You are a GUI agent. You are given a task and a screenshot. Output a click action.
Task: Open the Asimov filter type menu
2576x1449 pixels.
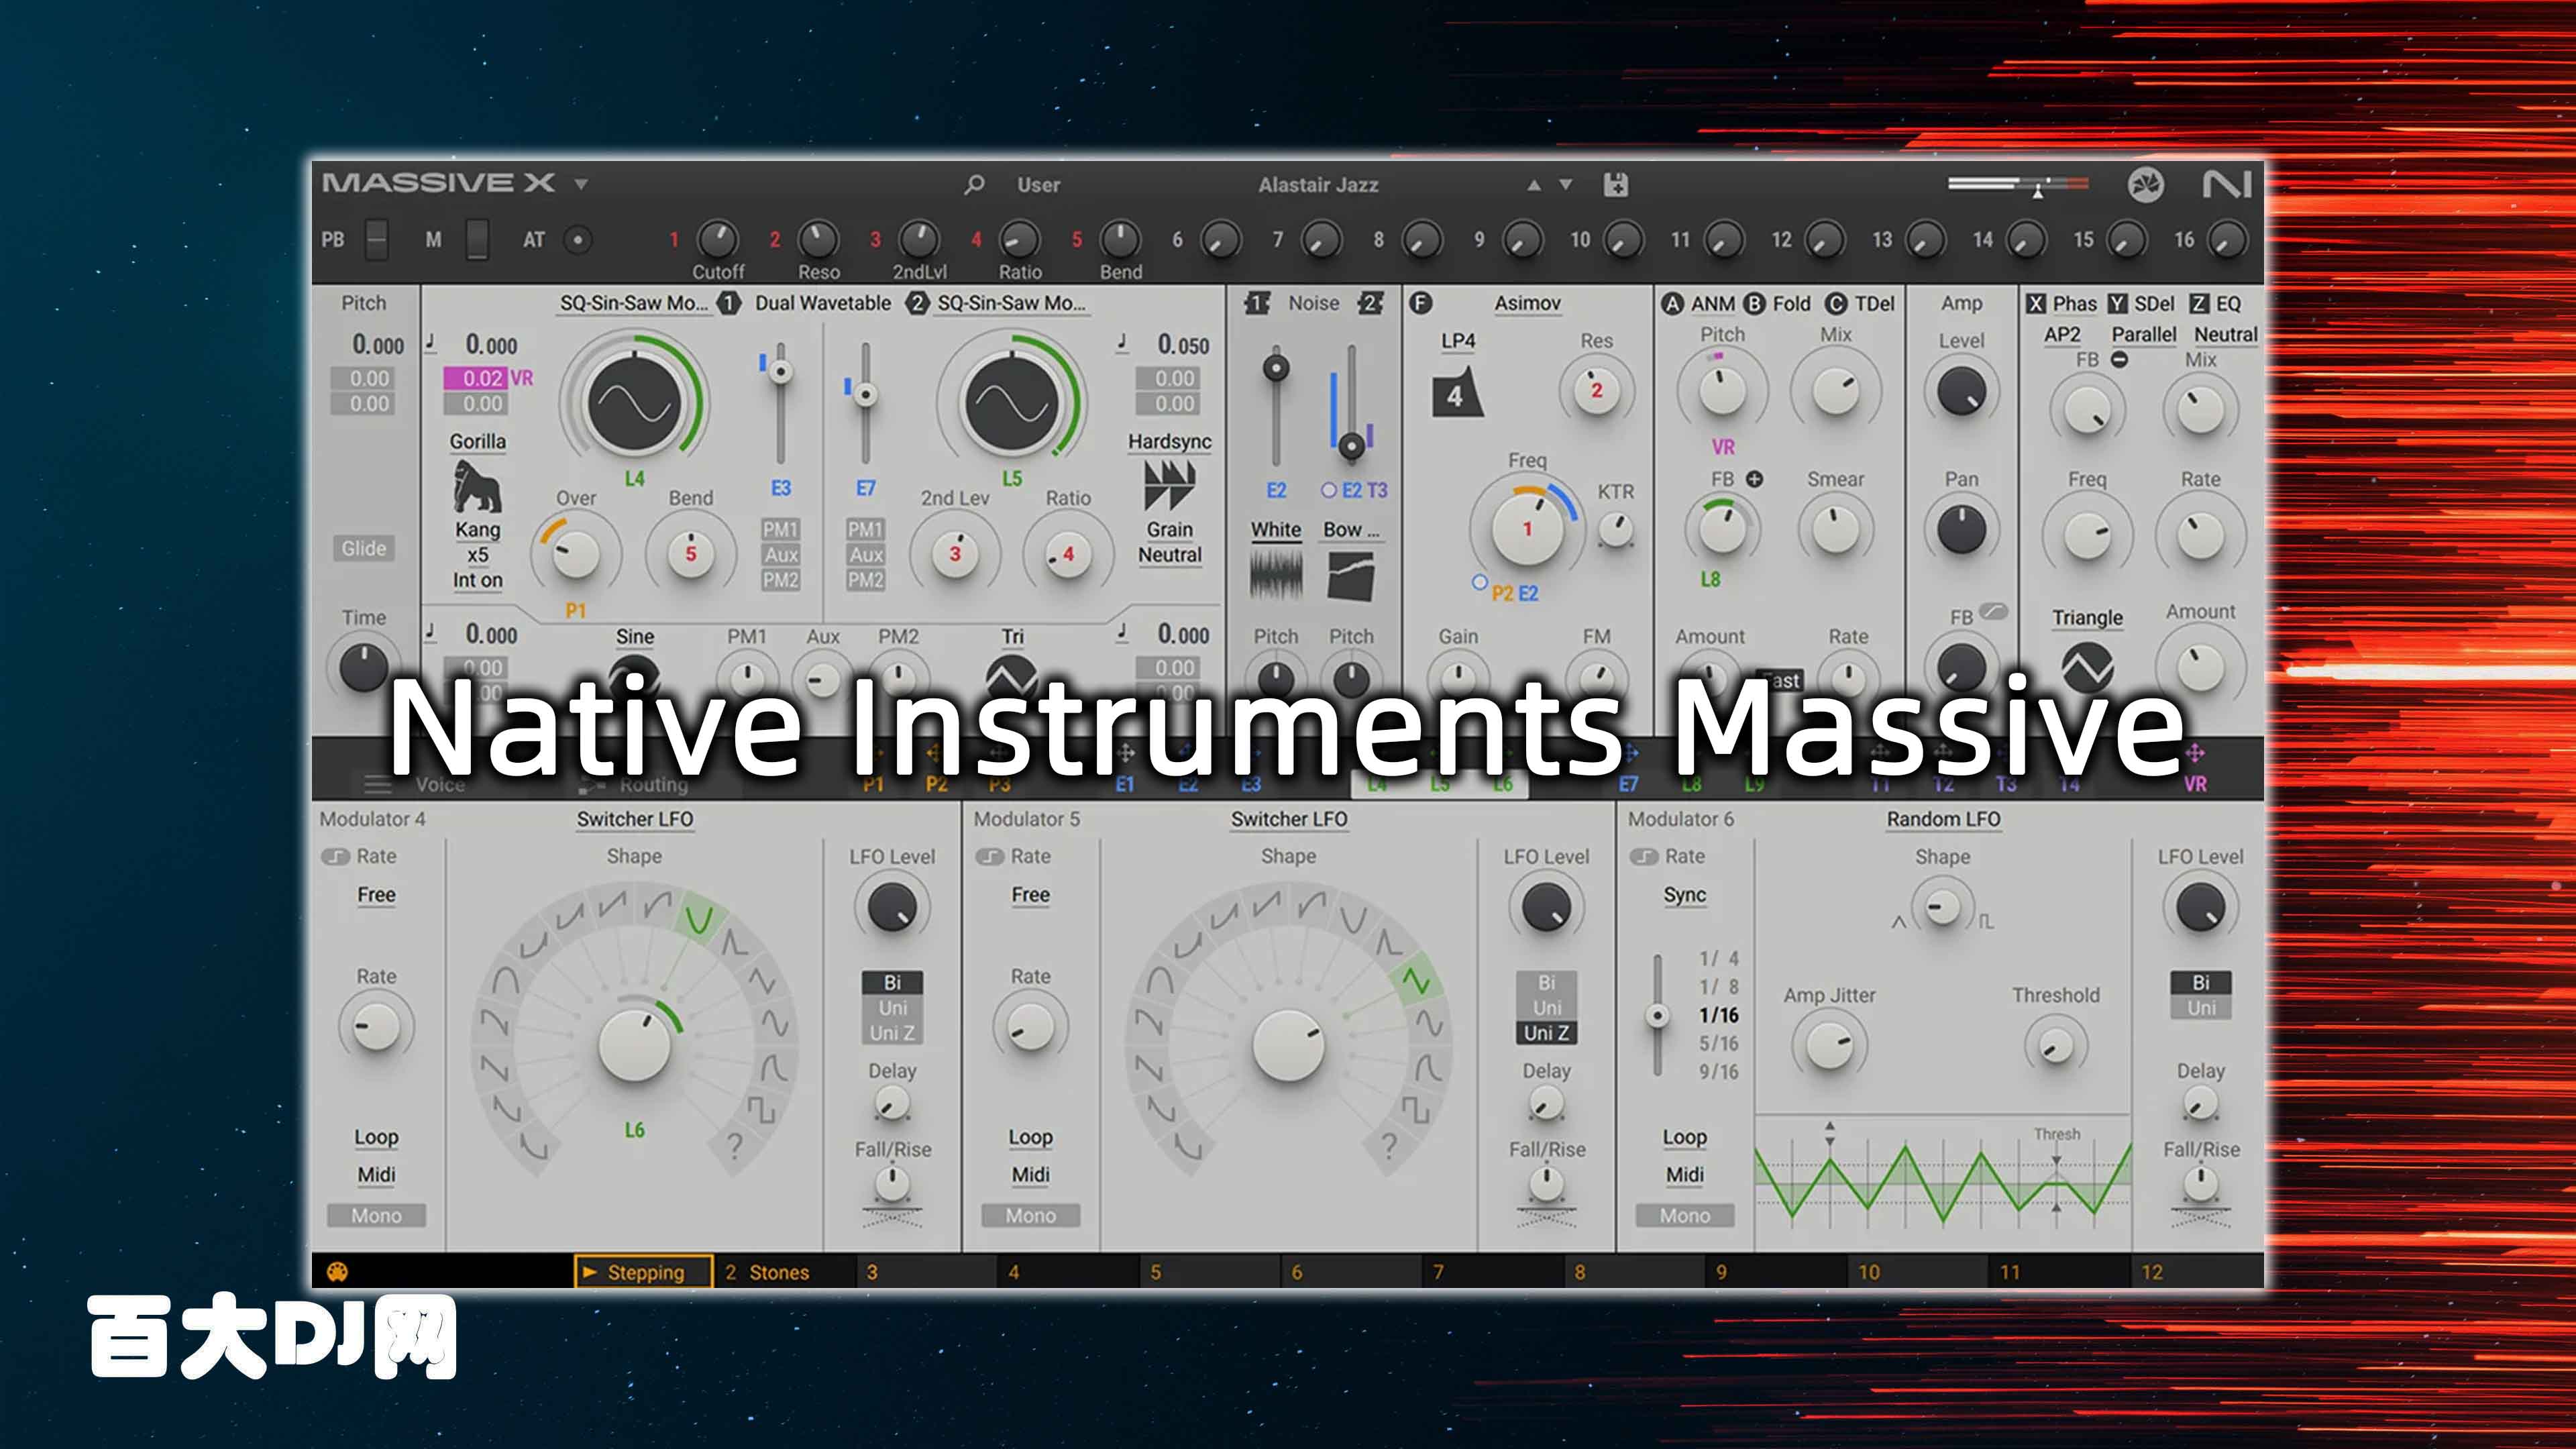1527,303
